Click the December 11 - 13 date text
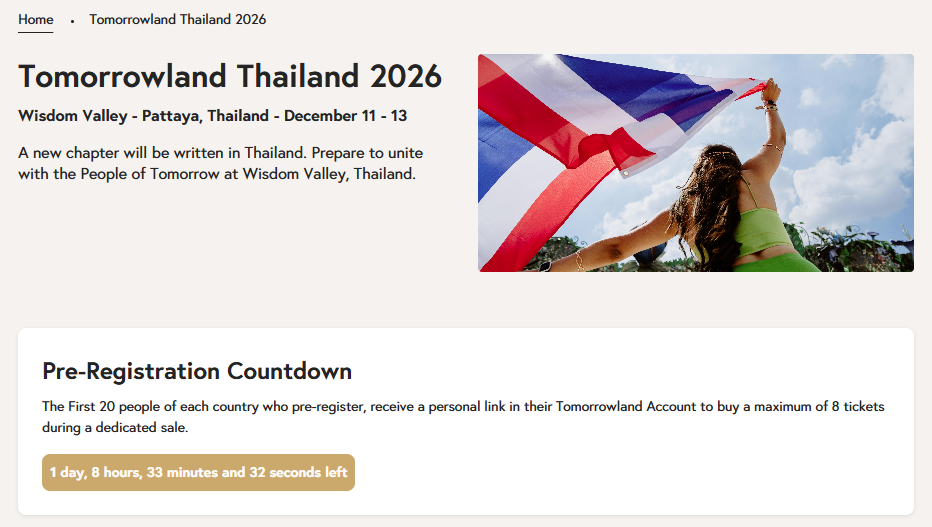The width and height of the screenshot is (932, 527). coord(345,116)
